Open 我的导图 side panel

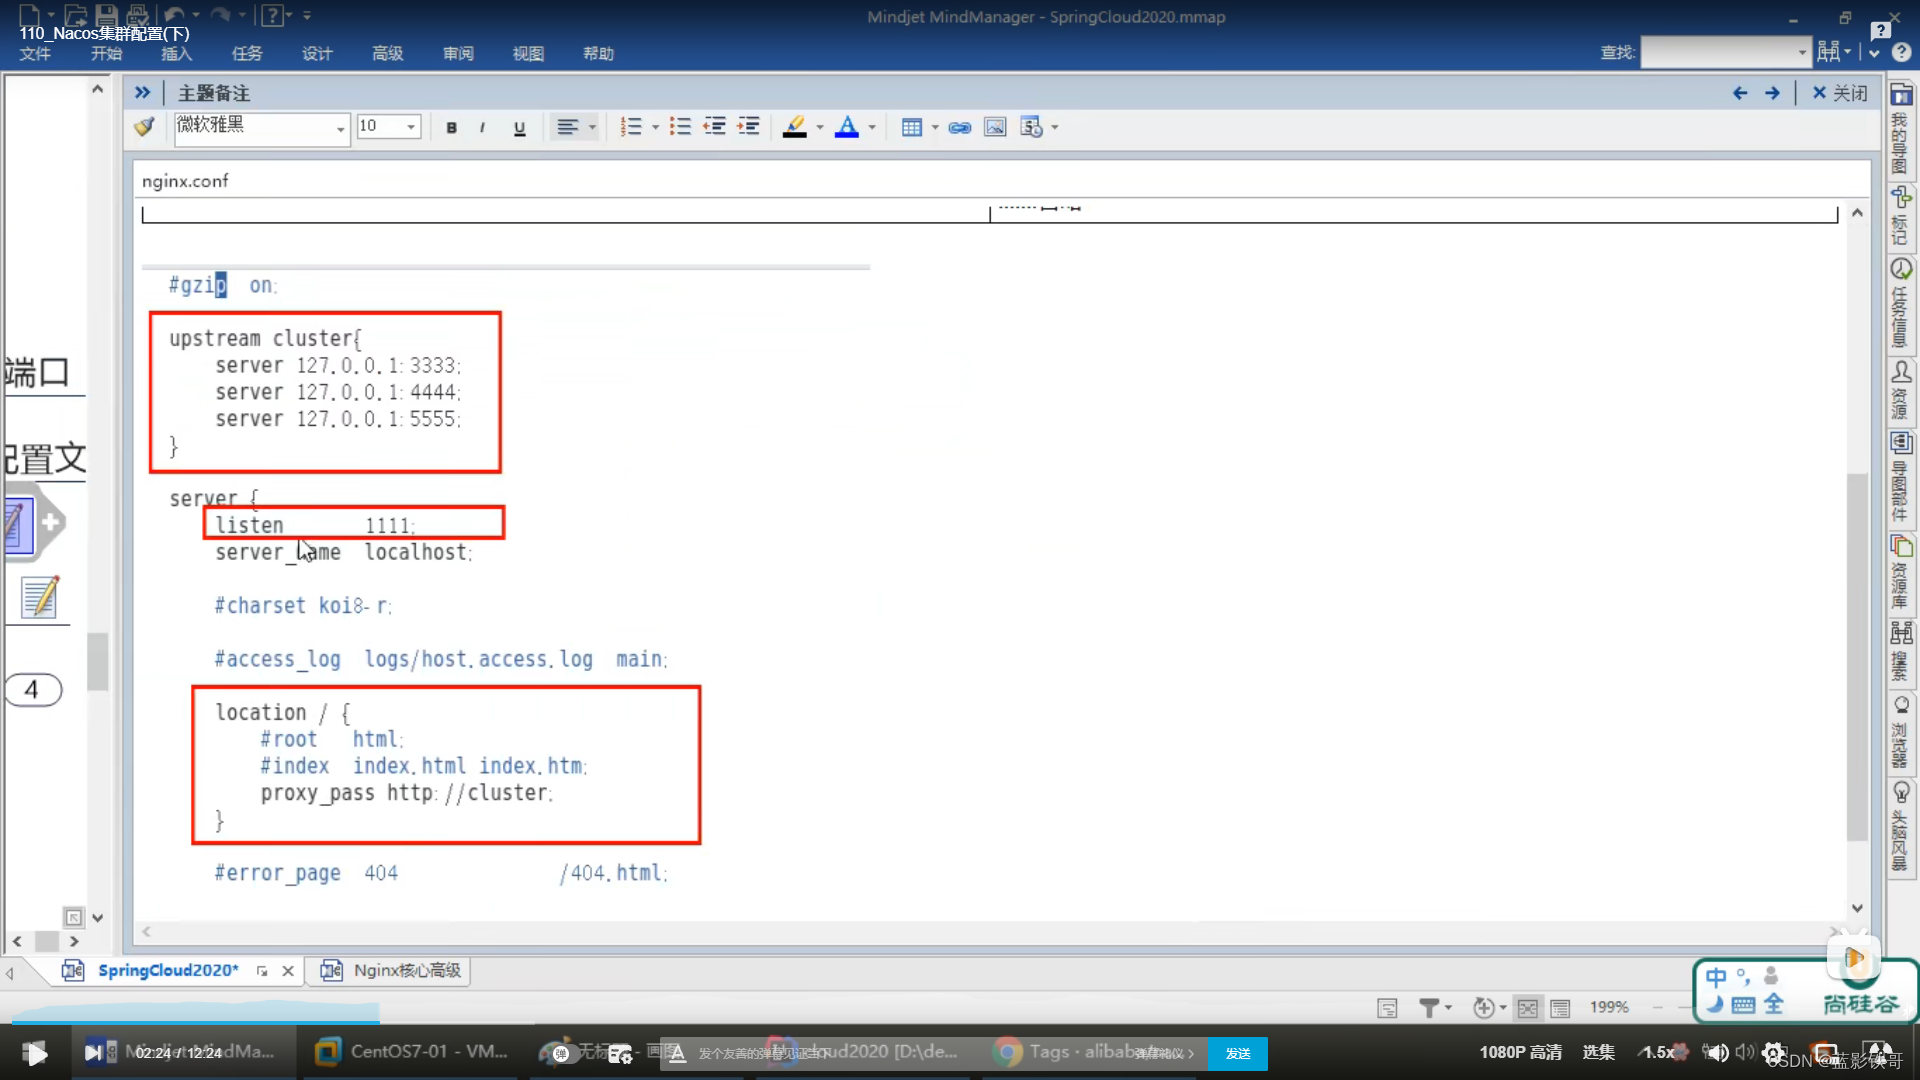(x=1901, y=128)
